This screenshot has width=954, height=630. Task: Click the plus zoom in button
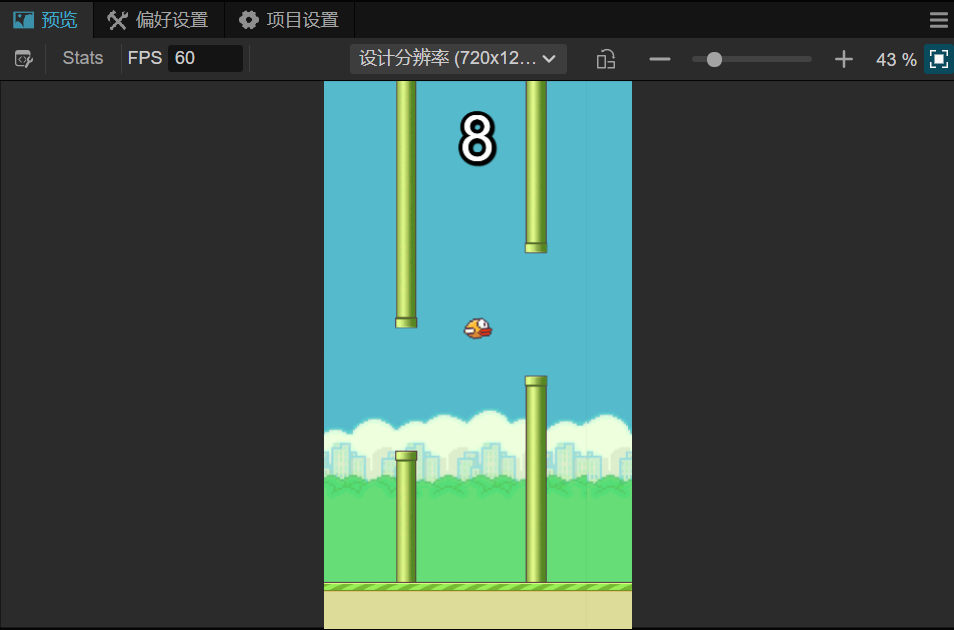click(843, 59)
